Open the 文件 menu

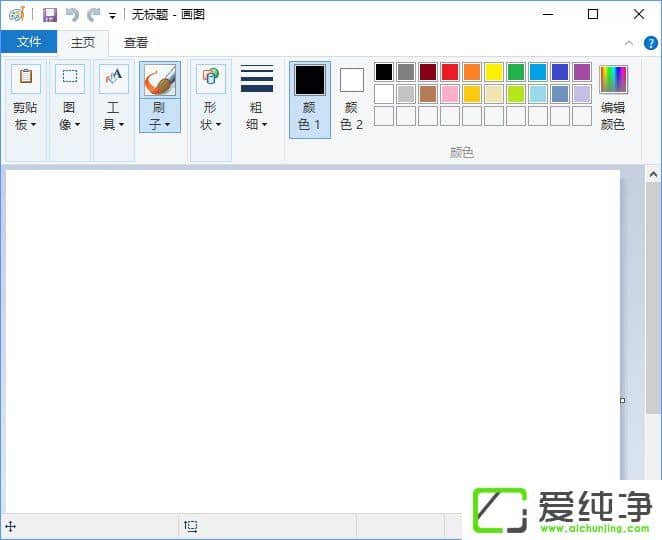[x=29, y=42]
